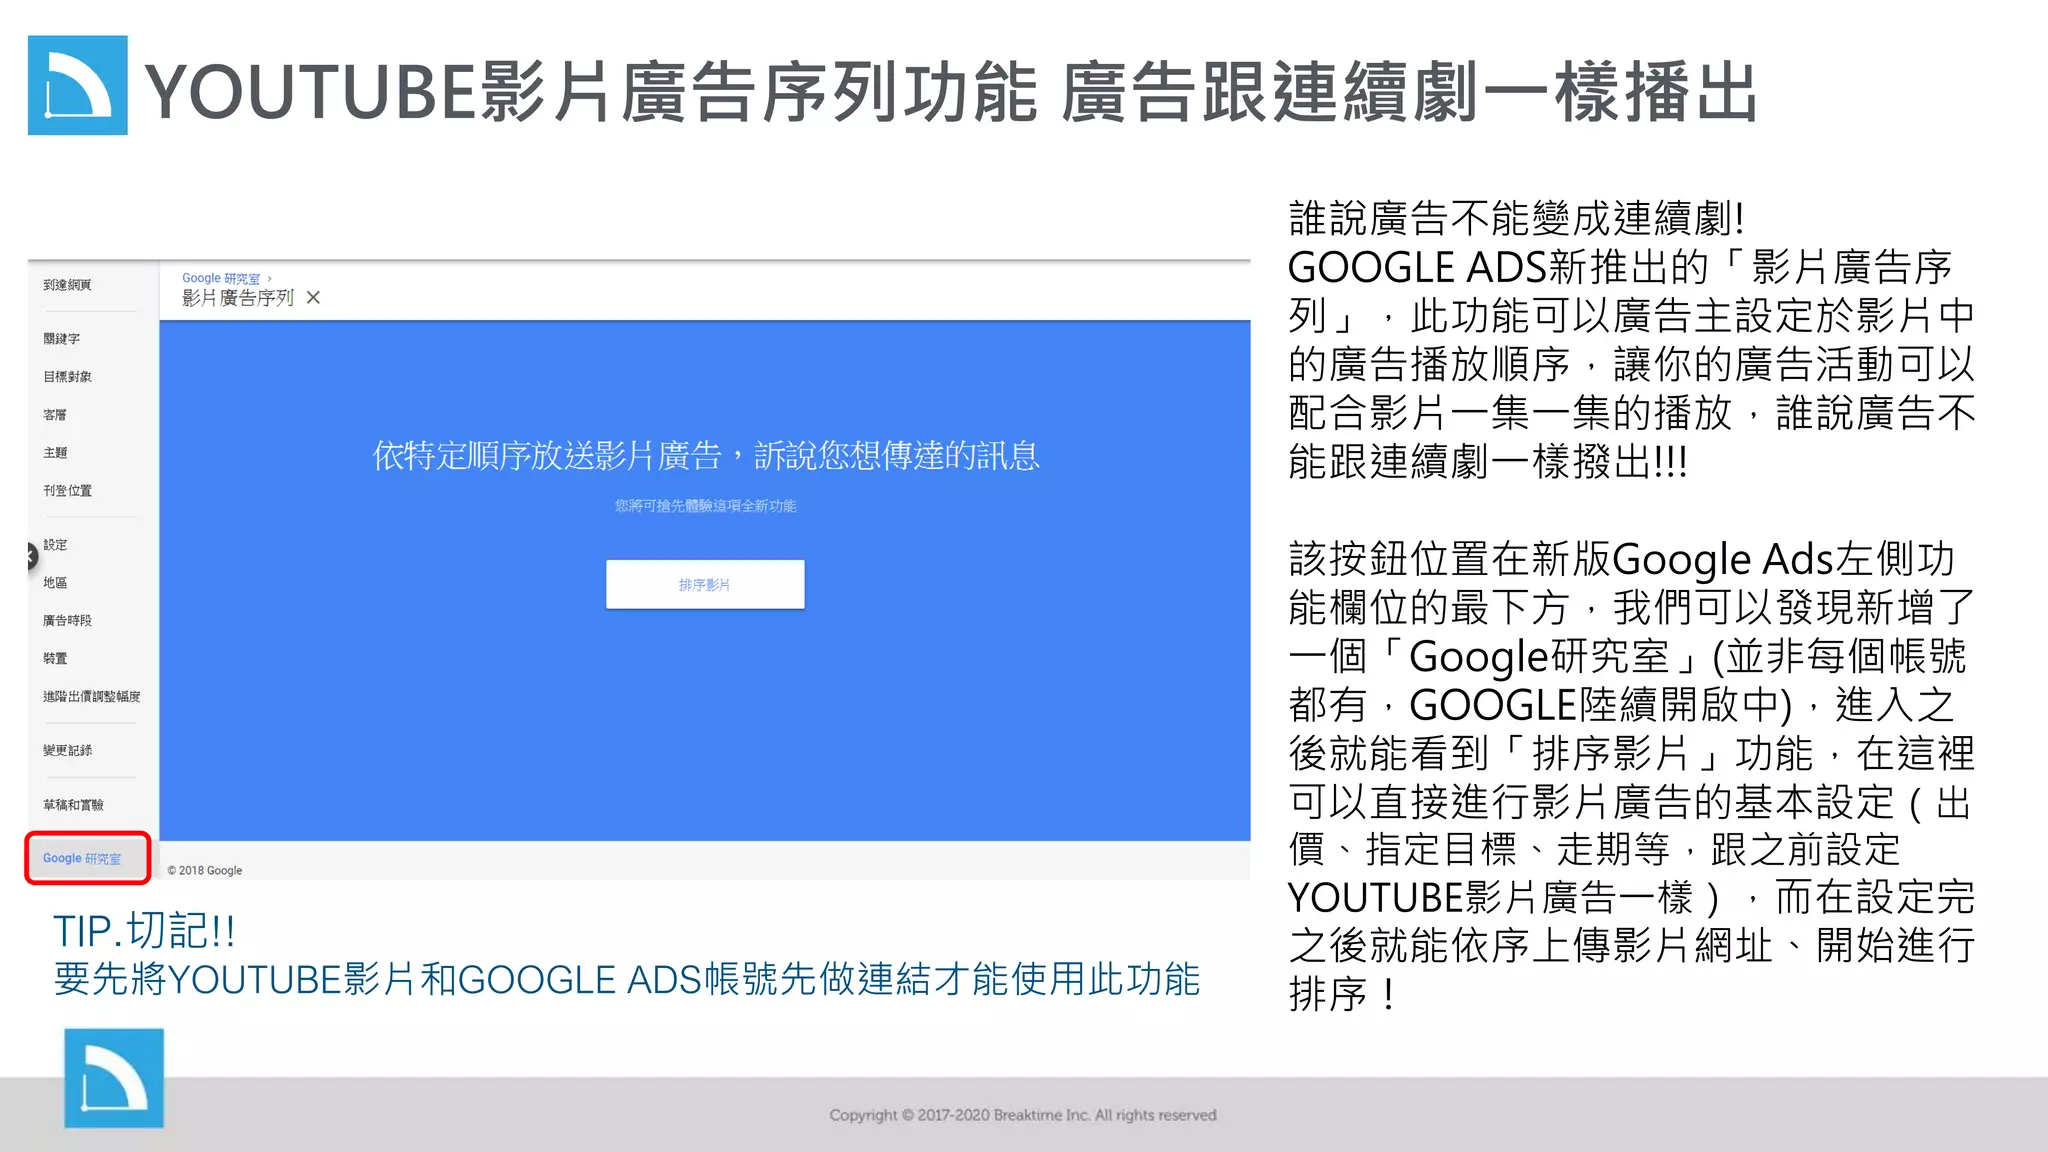Screen dimensions: 2048x1152
Task: Click the blue logo in the bottom footer
Action: coord(114,1078)
